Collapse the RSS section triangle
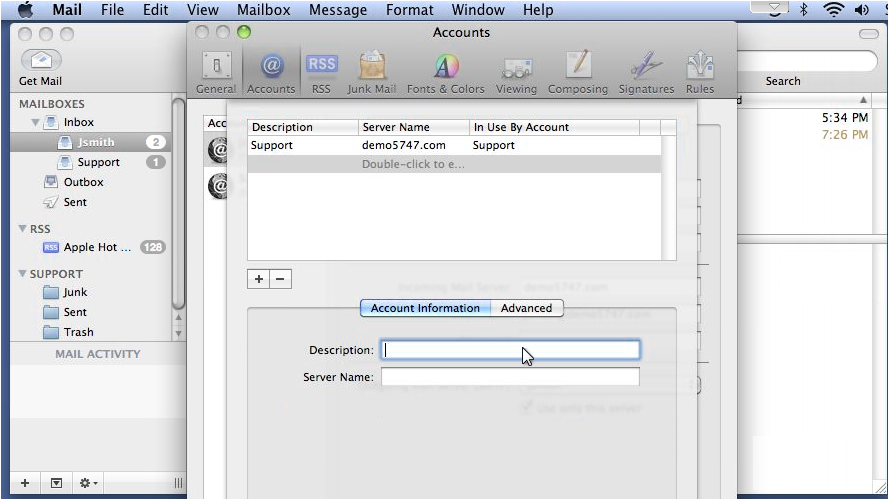Viewport: 889px width, 500px height. (x=23, y=228)
